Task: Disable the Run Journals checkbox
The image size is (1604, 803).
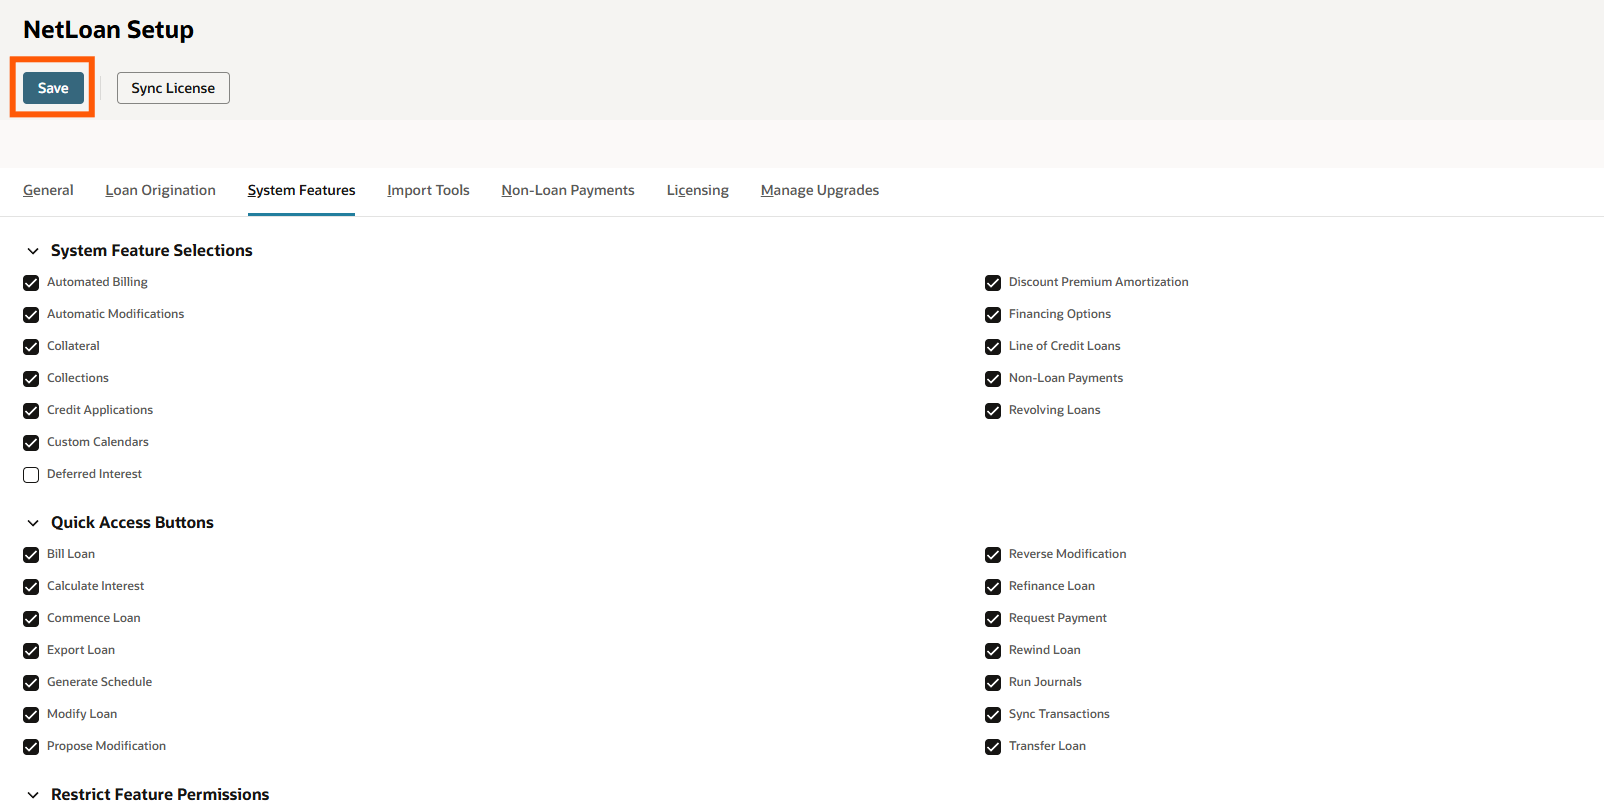Action: 993,683
